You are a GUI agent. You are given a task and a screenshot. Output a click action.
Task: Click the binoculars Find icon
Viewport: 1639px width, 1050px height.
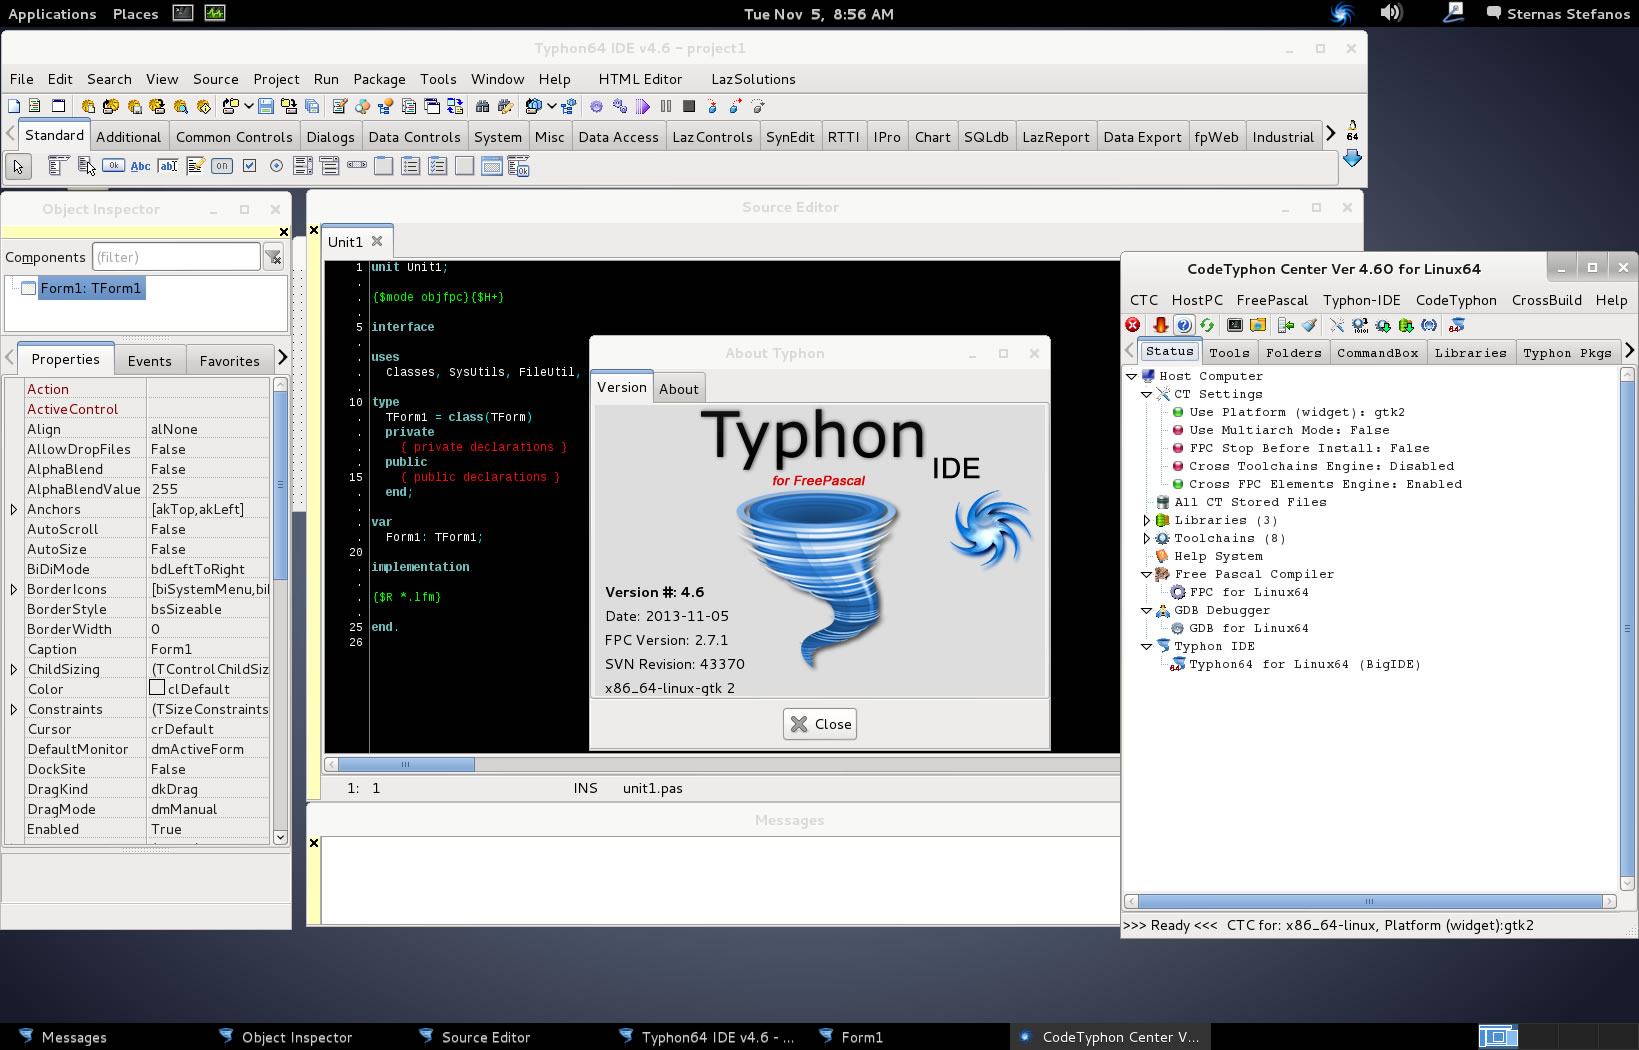coord(482,106)
